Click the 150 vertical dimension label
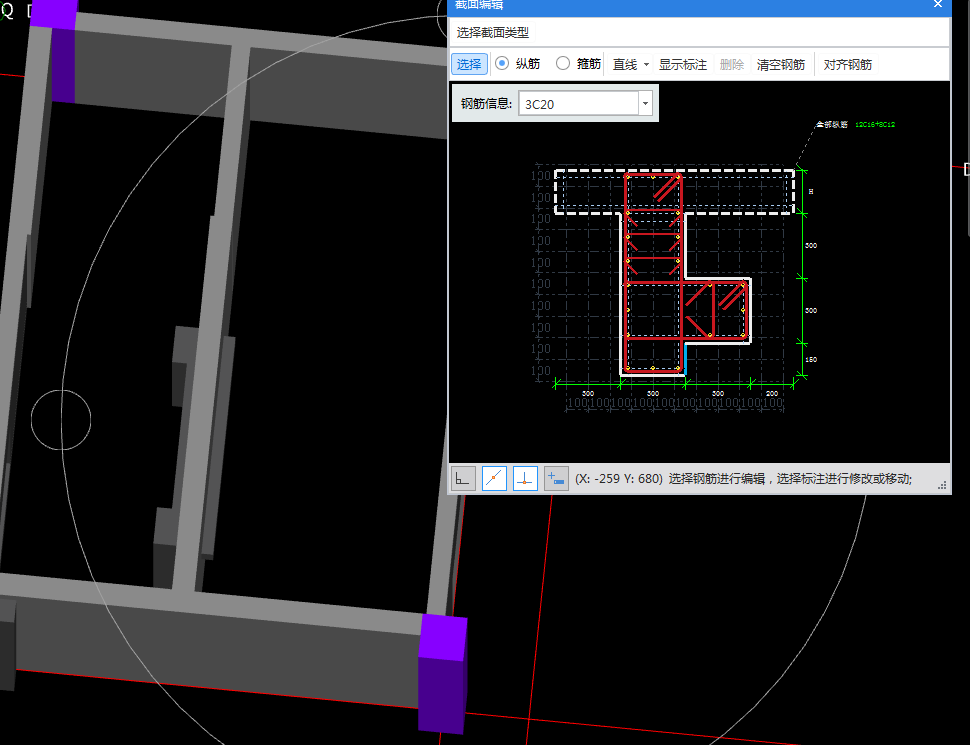Screen dimensions: 970x745 [x=811, y=360]
